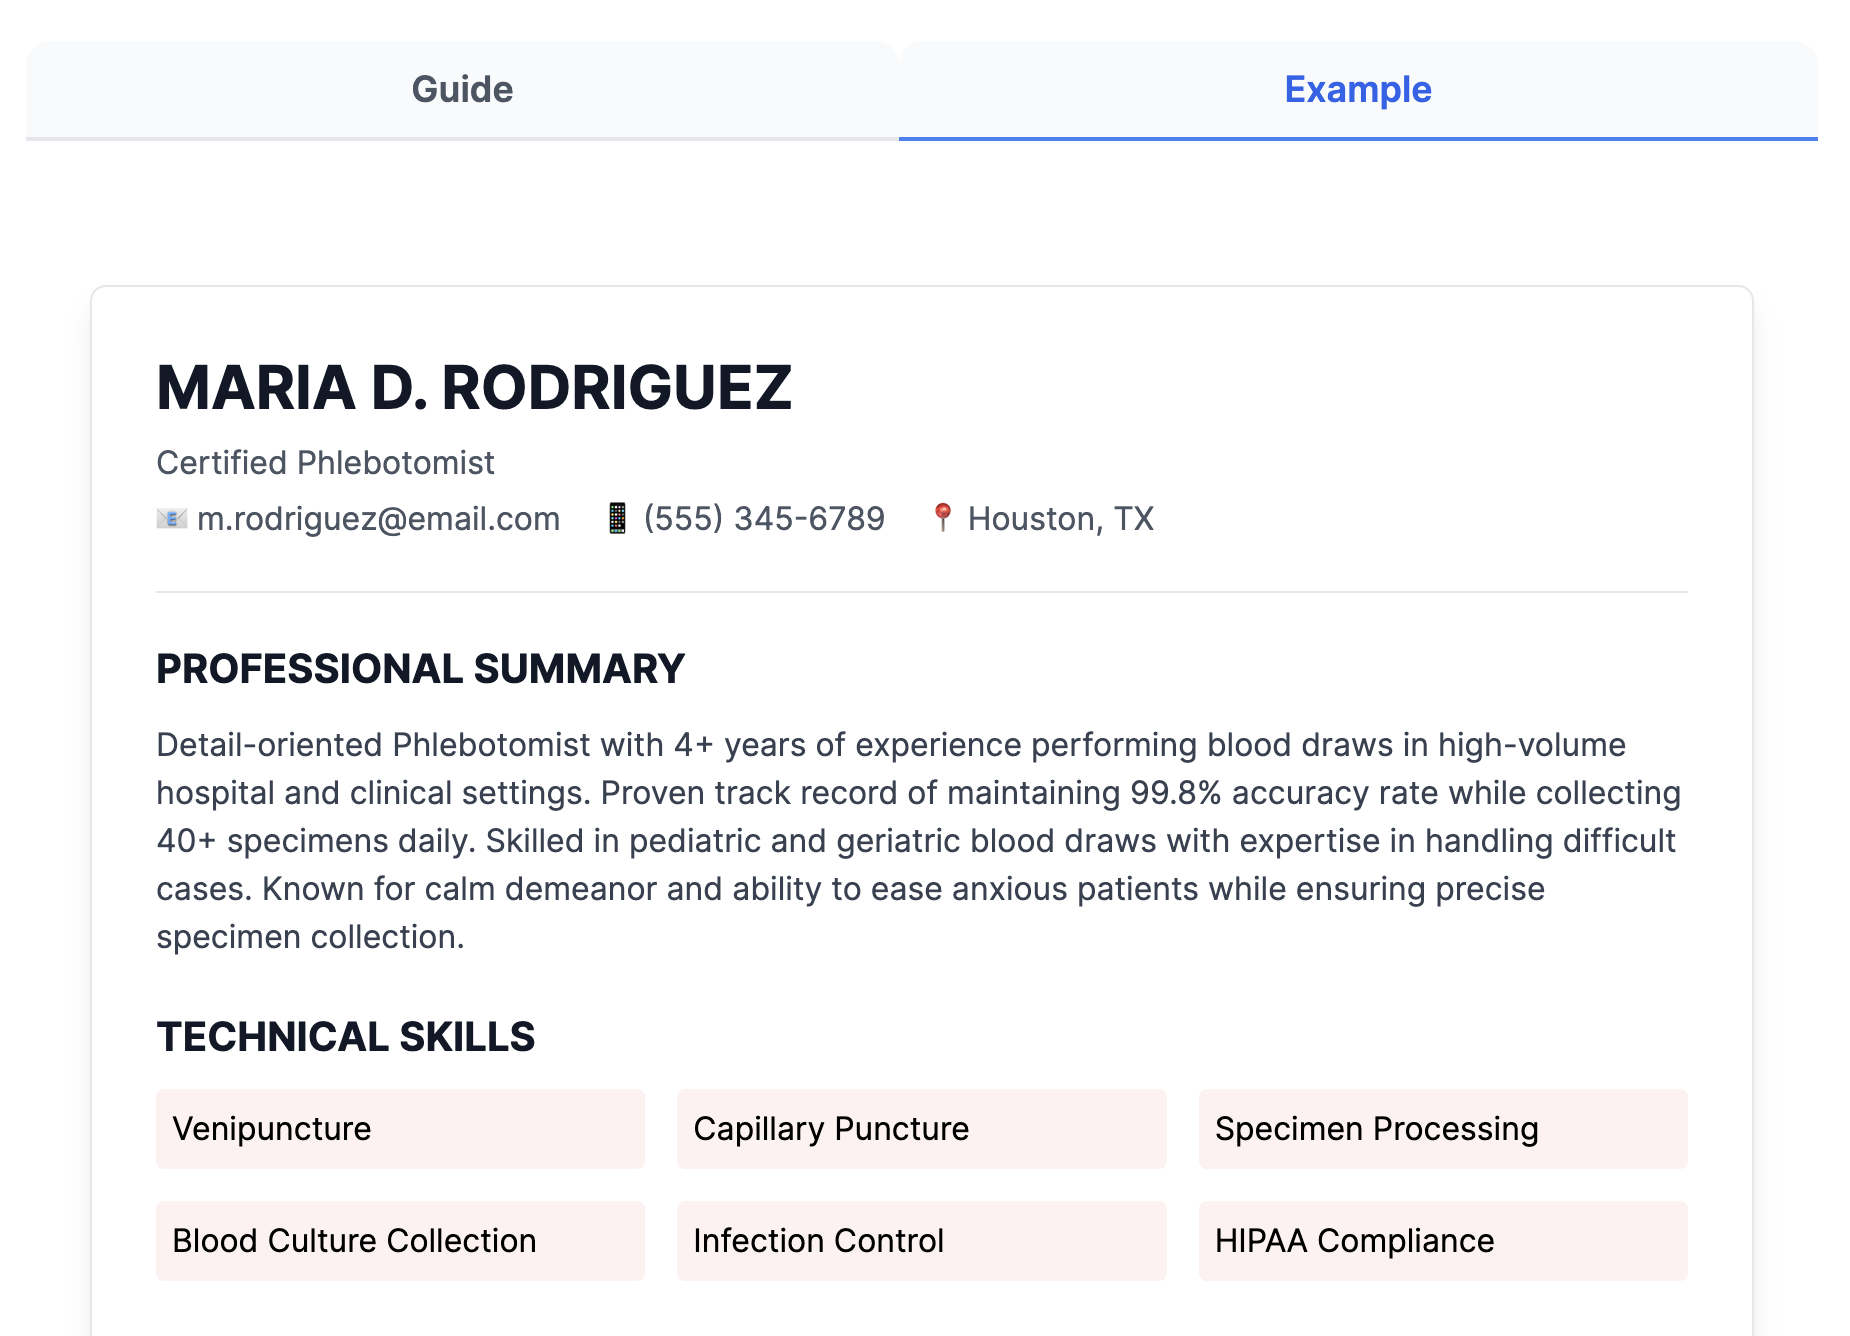Click the phone number (555) 345-6789
The height and width of the screenshot is (1336, 1850).
click(x=764, y=519)
